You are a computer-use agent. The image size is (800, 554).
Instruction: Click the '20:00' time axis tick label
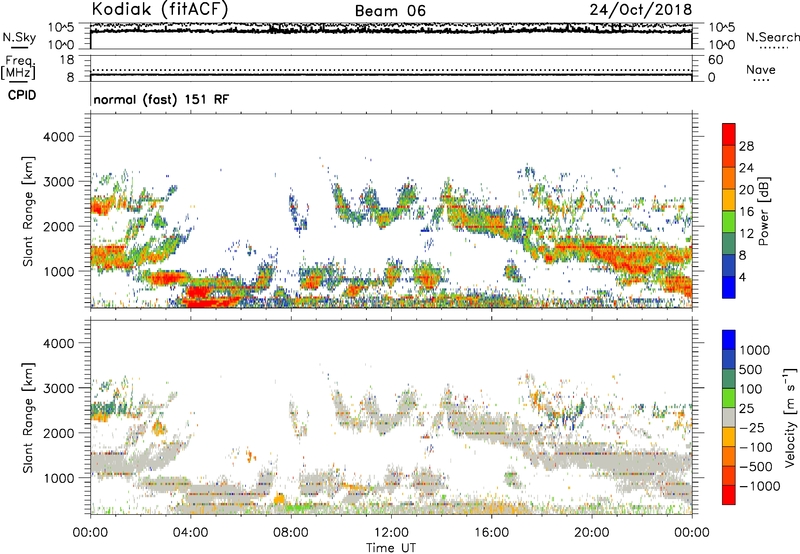point(592,533)
